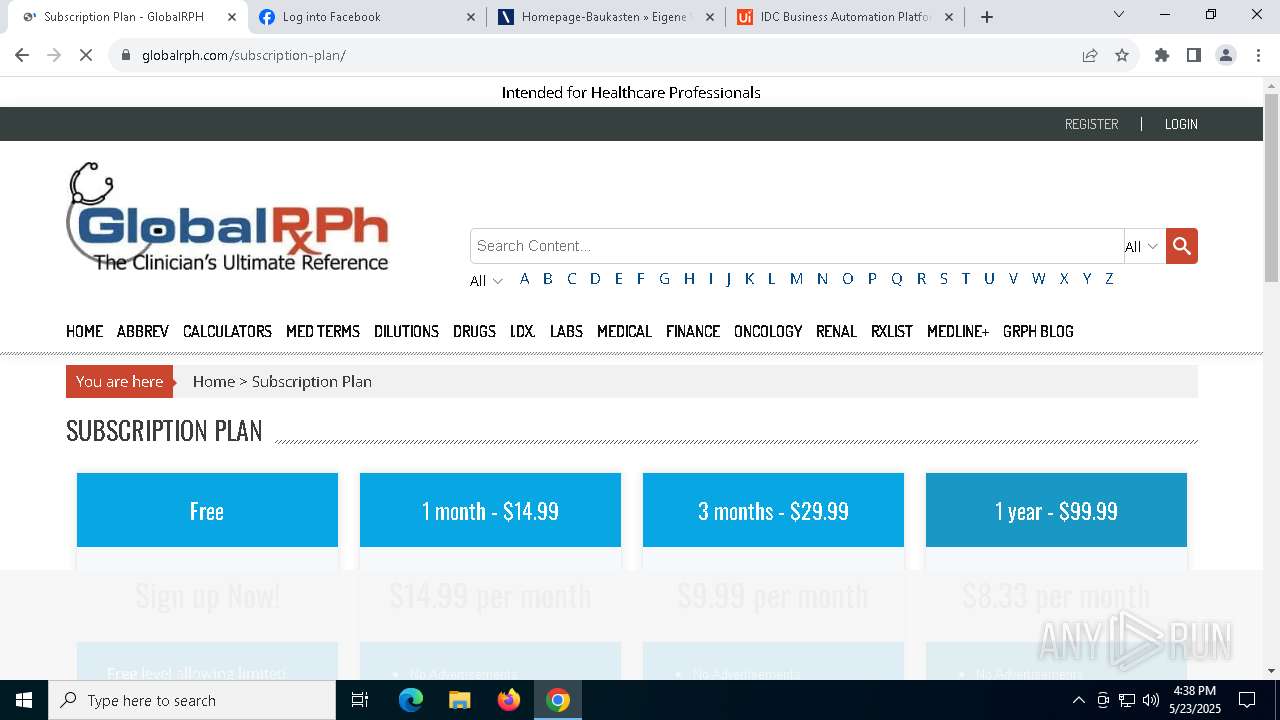Click the GlobalRPh logo
The image size is (1280, 720).
(x=227, y=217)
